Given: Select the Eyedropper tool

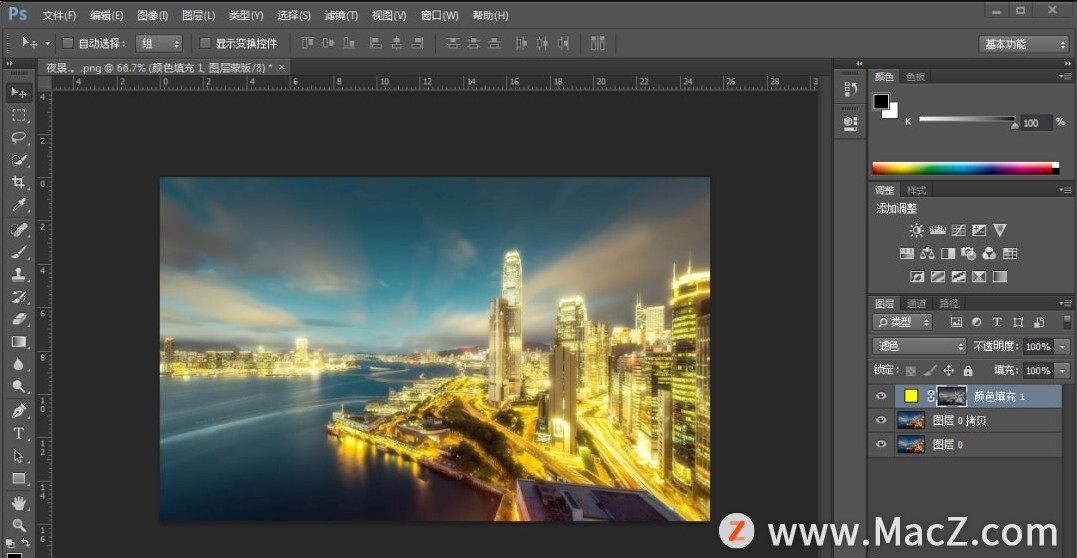Looking at the screenshot, I should pos(19,205).
